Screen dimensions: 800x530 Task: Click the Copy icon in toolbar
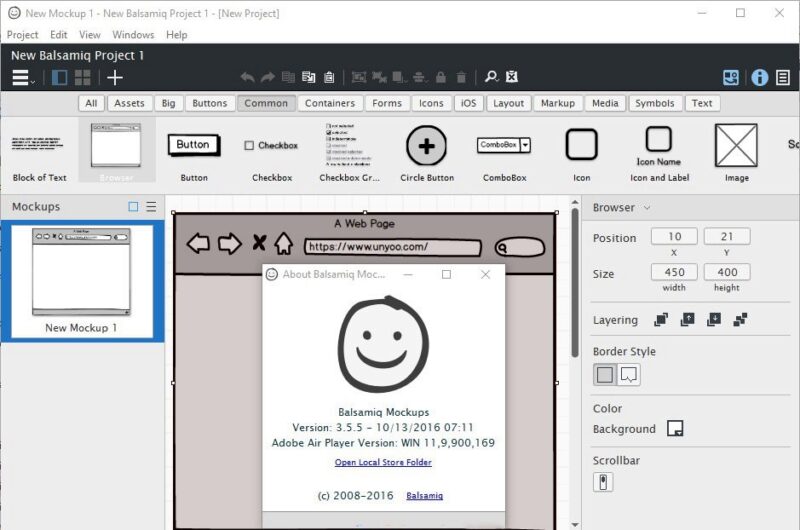point(288,77)
